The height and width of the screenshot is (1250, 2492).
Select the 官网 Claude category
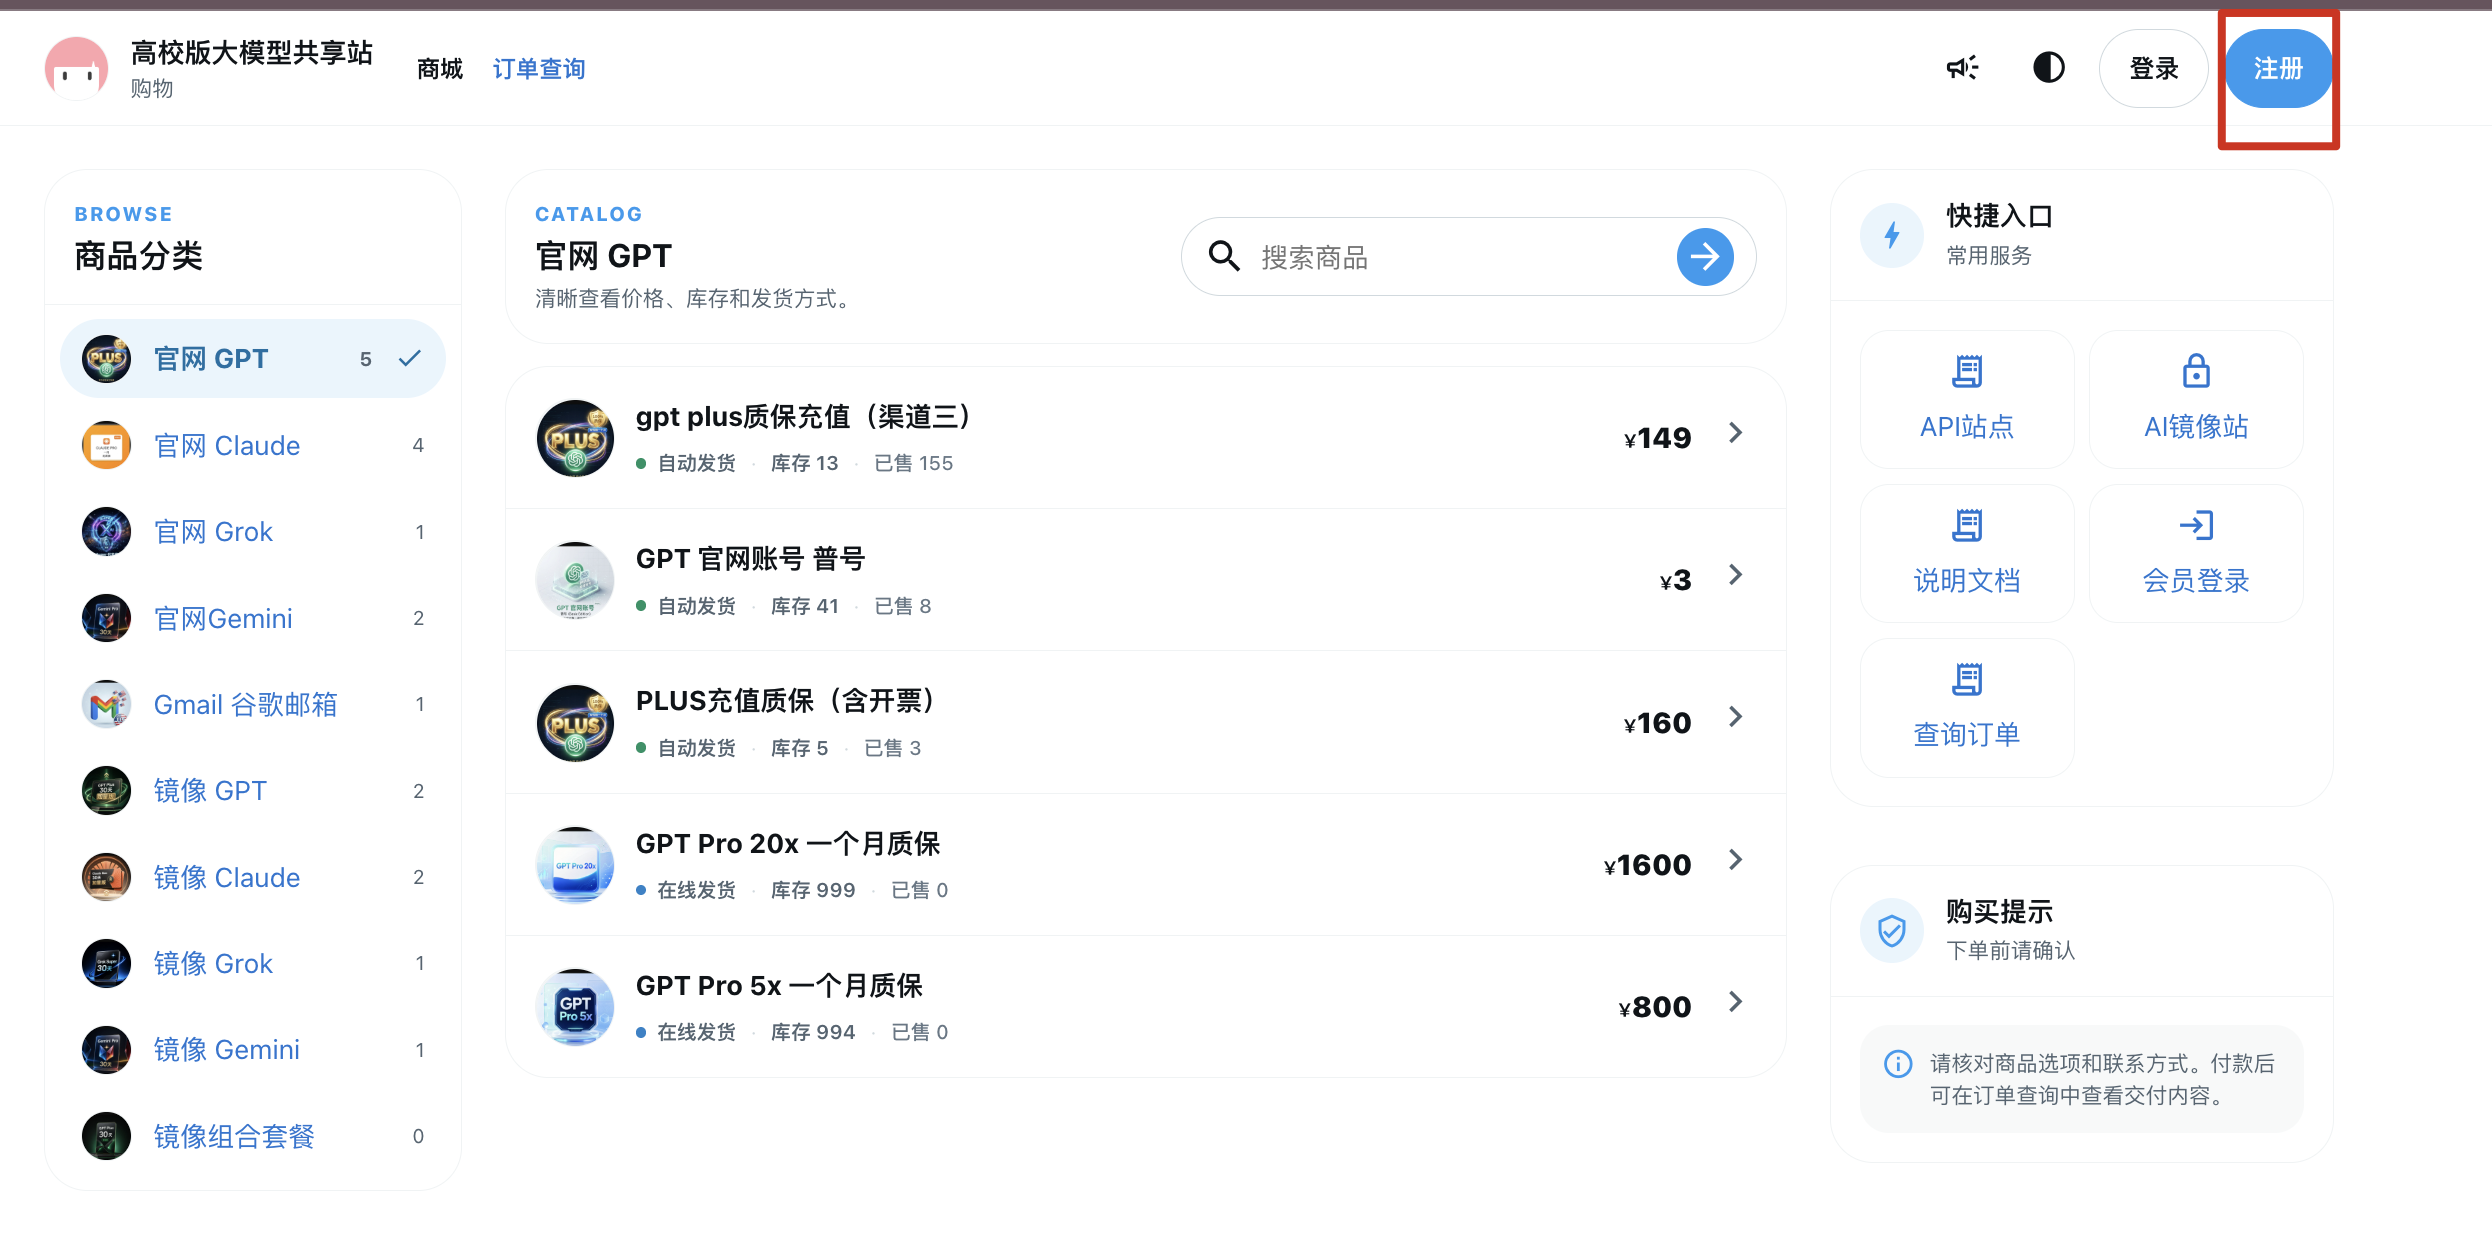click(x=253, y=446)
